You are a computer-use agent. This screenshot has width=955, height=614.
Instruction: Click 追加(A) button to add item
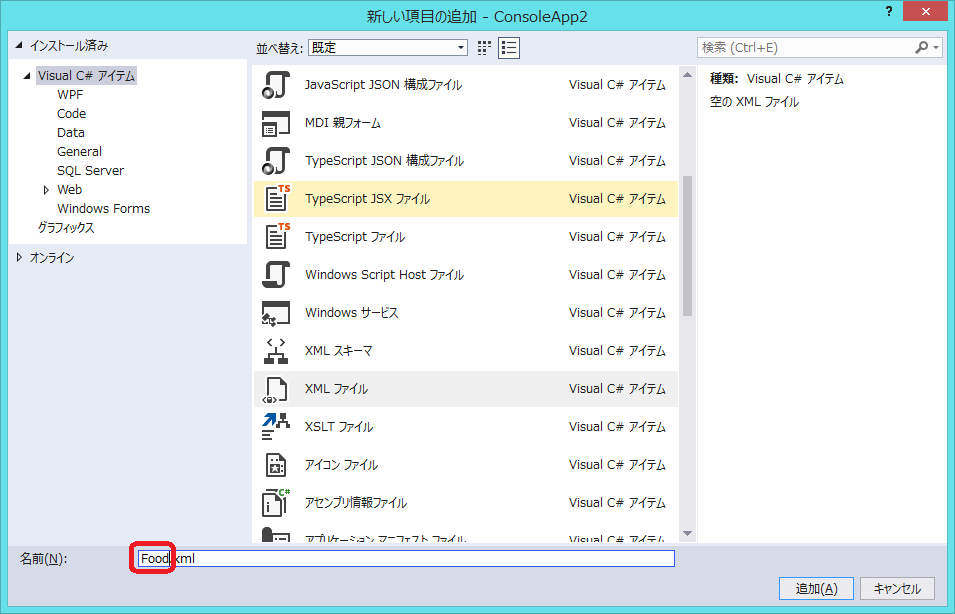(816, 588)
